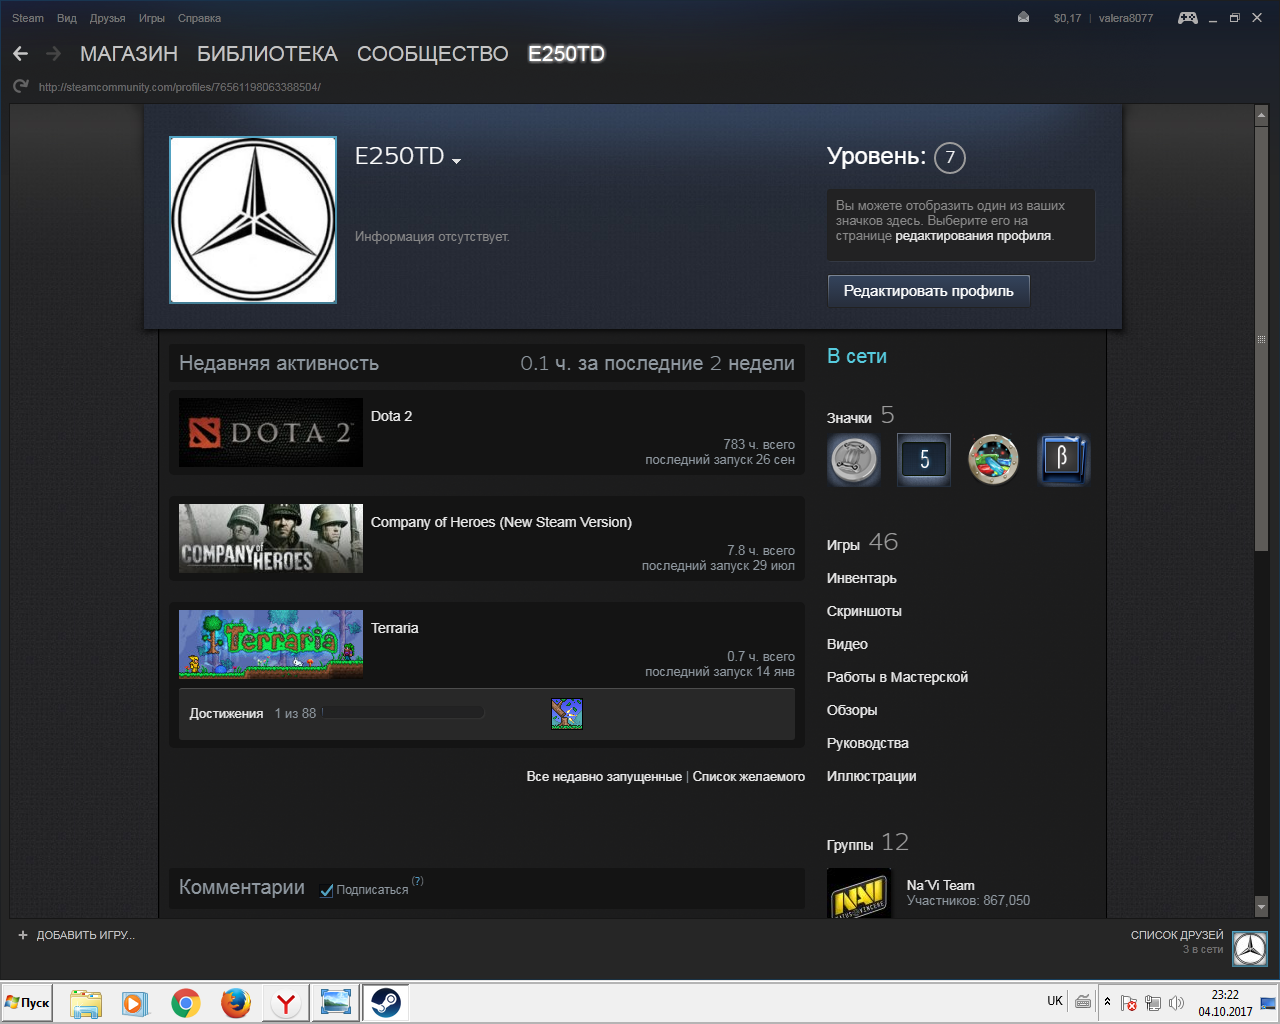The width and height of the screenshot is (1280, 1024).
Task: Open the security flag tray icon
Action: pos(1129,1003)
